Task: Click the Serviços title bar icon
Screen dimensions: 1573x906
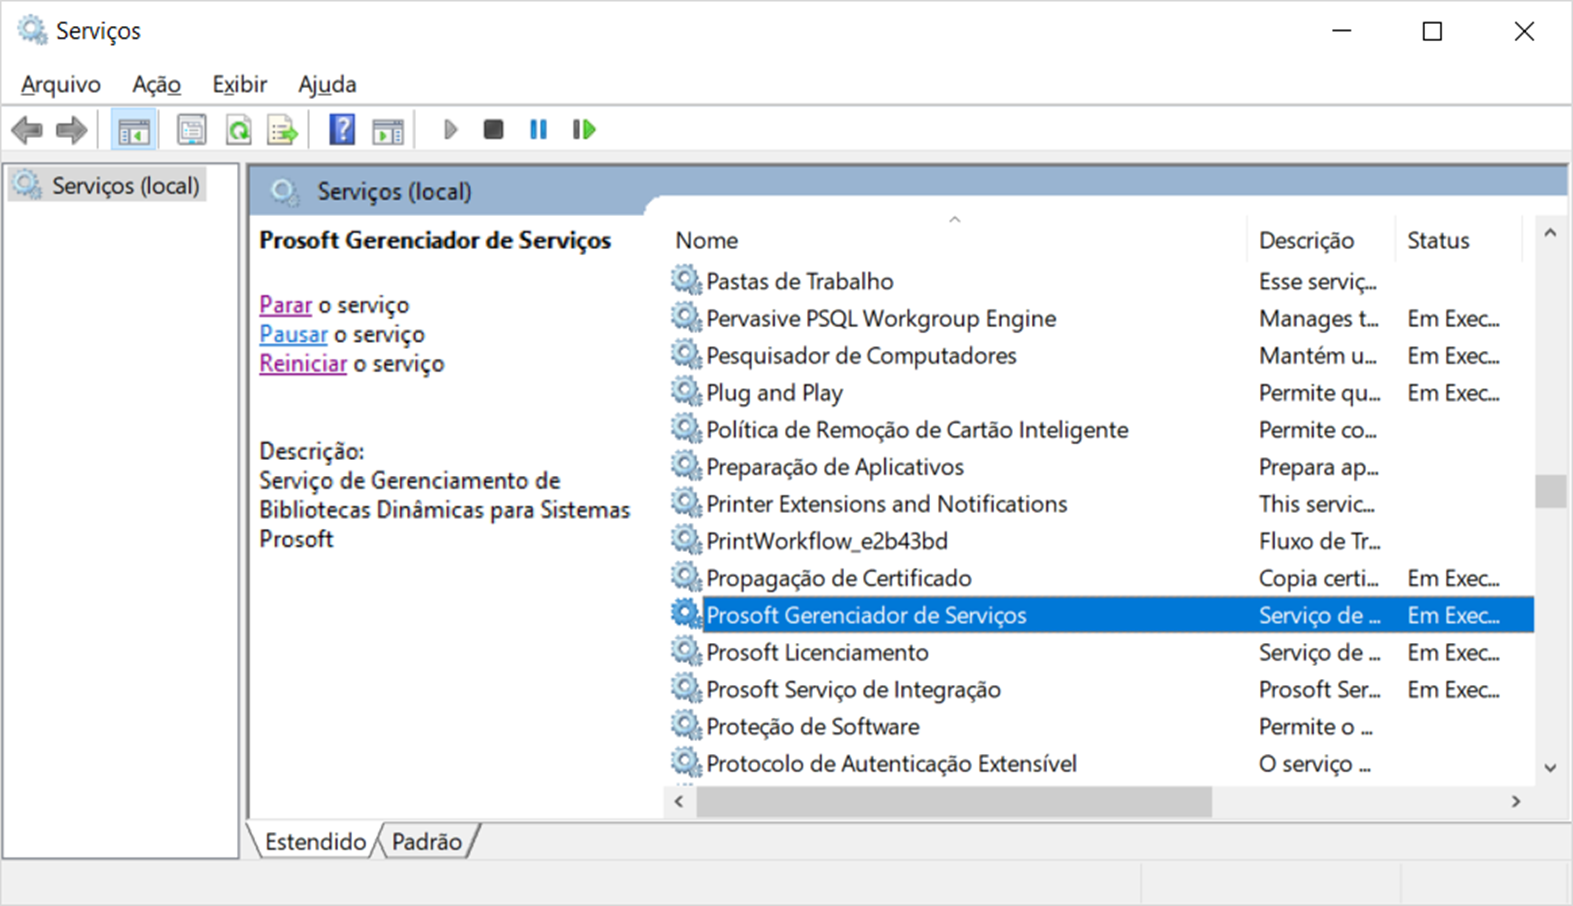Action: [33, 30]
